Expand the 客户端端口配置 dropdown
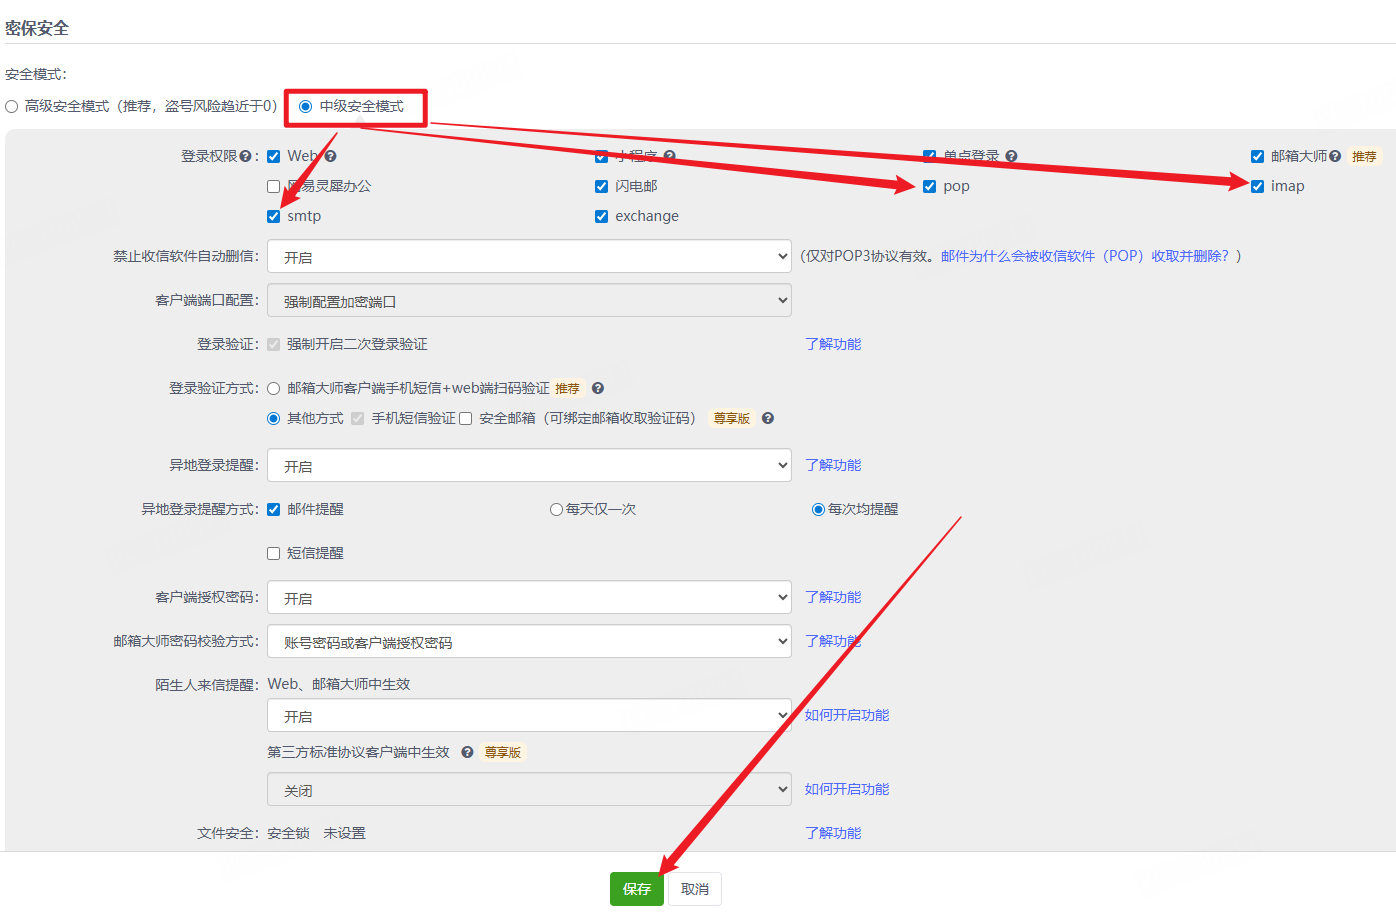 (529, 301)
